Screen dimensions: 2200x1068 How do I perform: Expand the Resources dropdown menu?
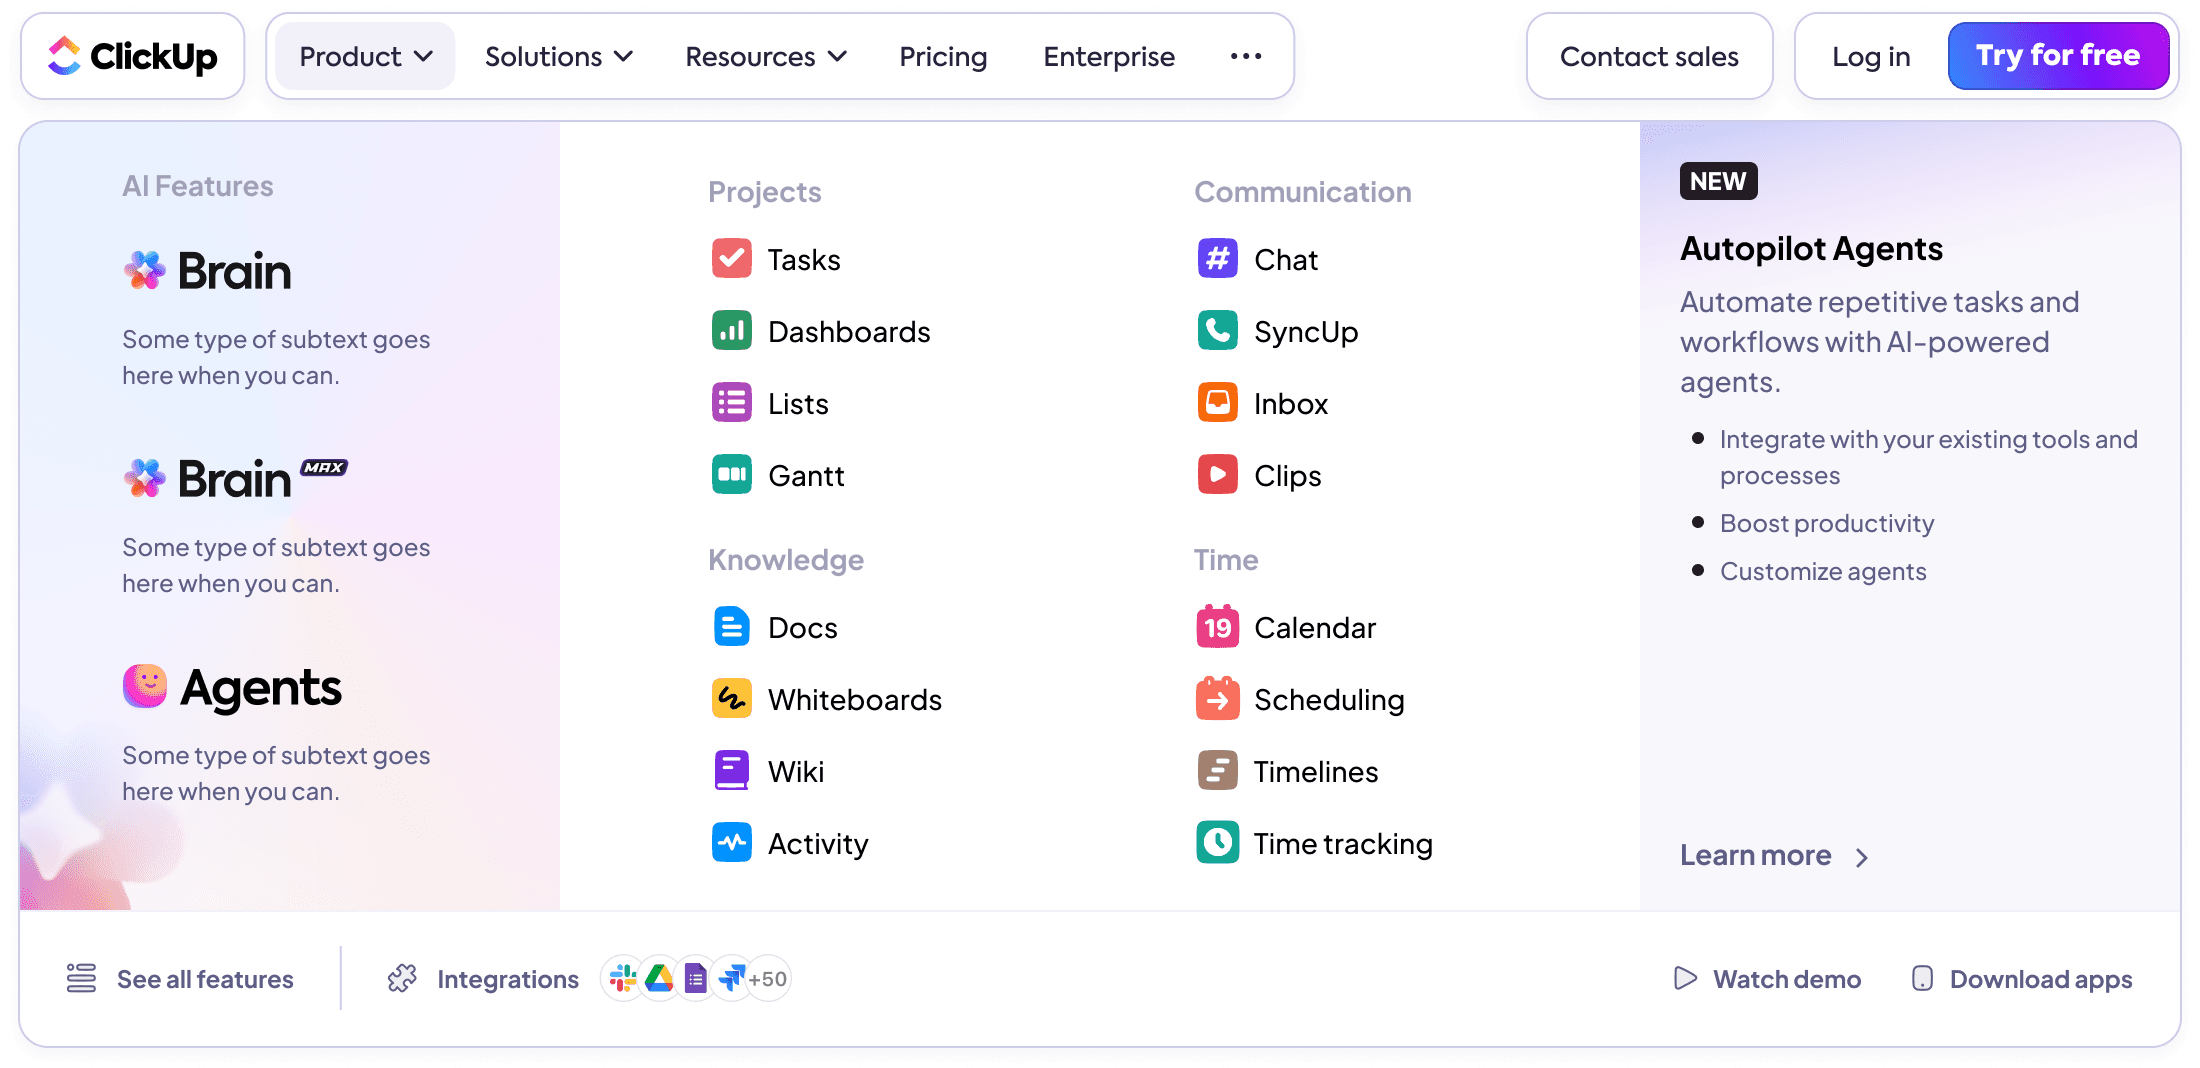766,56
